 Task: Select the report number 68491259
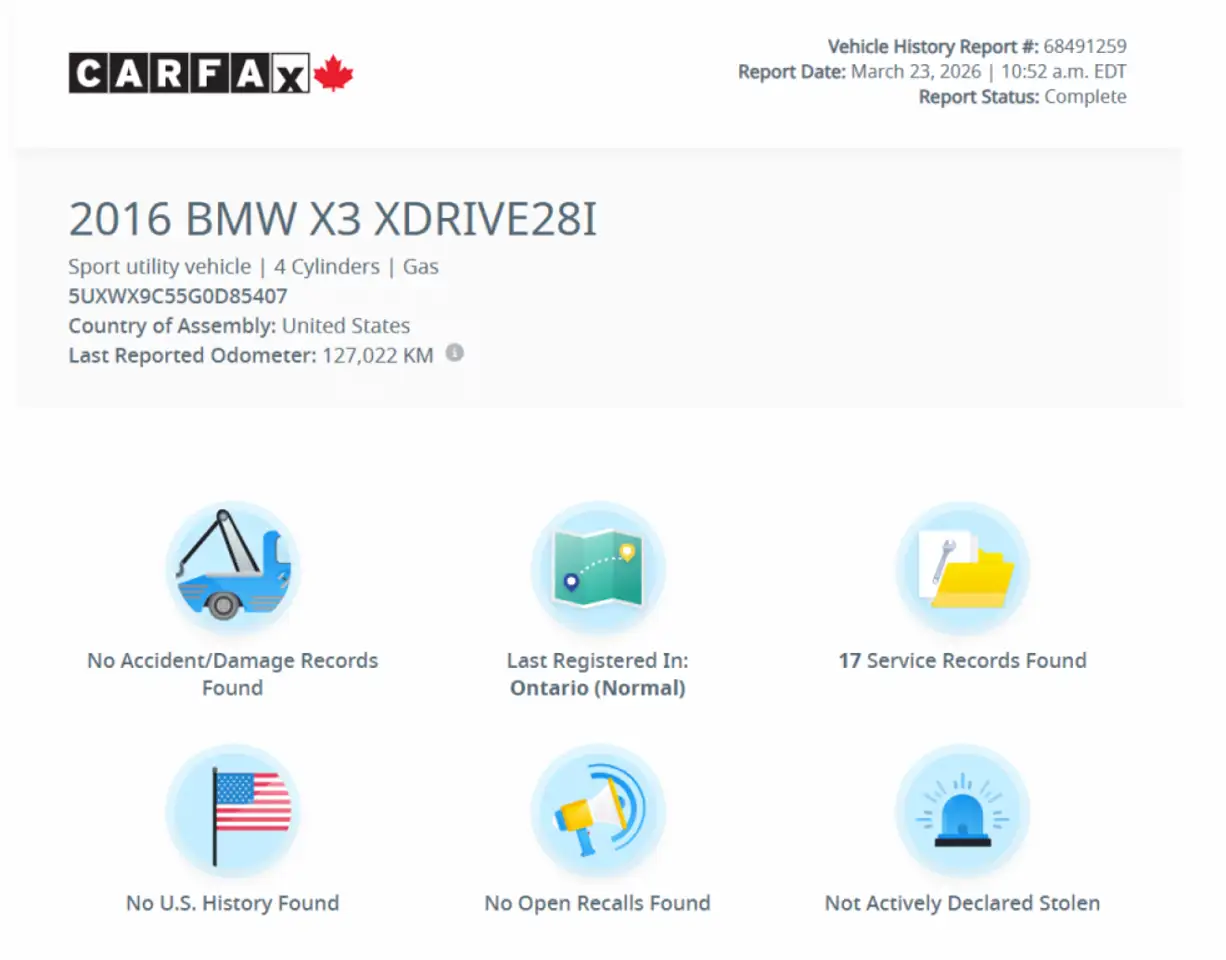click(1085, 46)
